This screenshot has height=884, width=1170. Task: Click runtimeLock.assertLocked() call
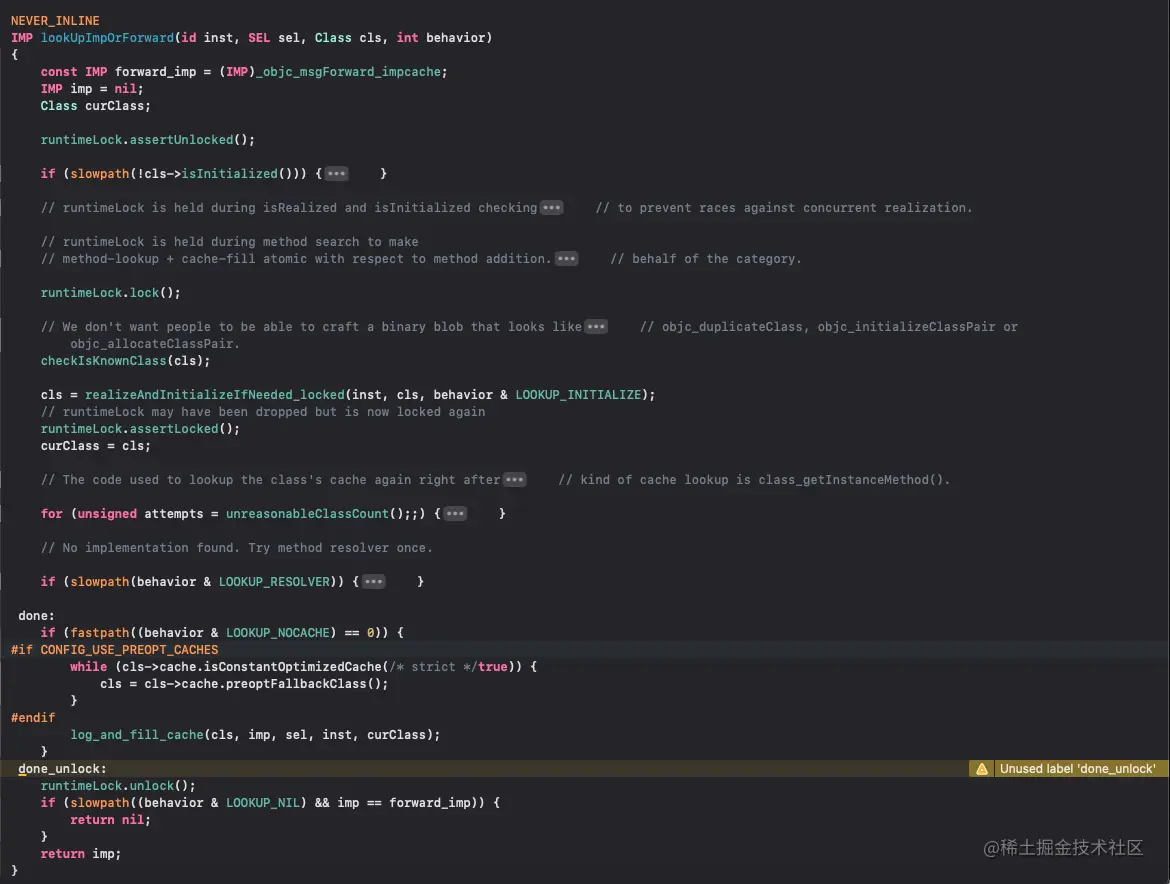pos(140,429)
